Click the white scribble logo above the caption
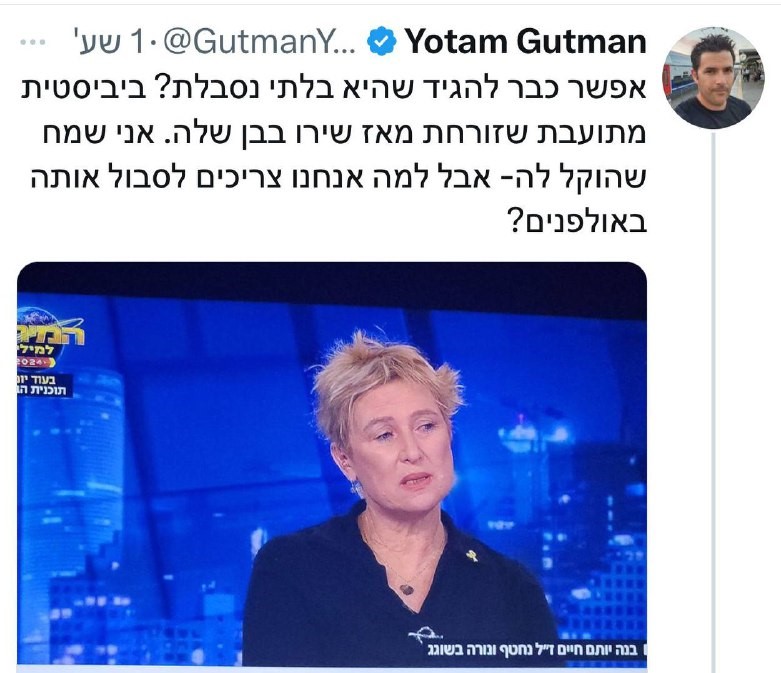781x673 pixels. click(425, 633)
